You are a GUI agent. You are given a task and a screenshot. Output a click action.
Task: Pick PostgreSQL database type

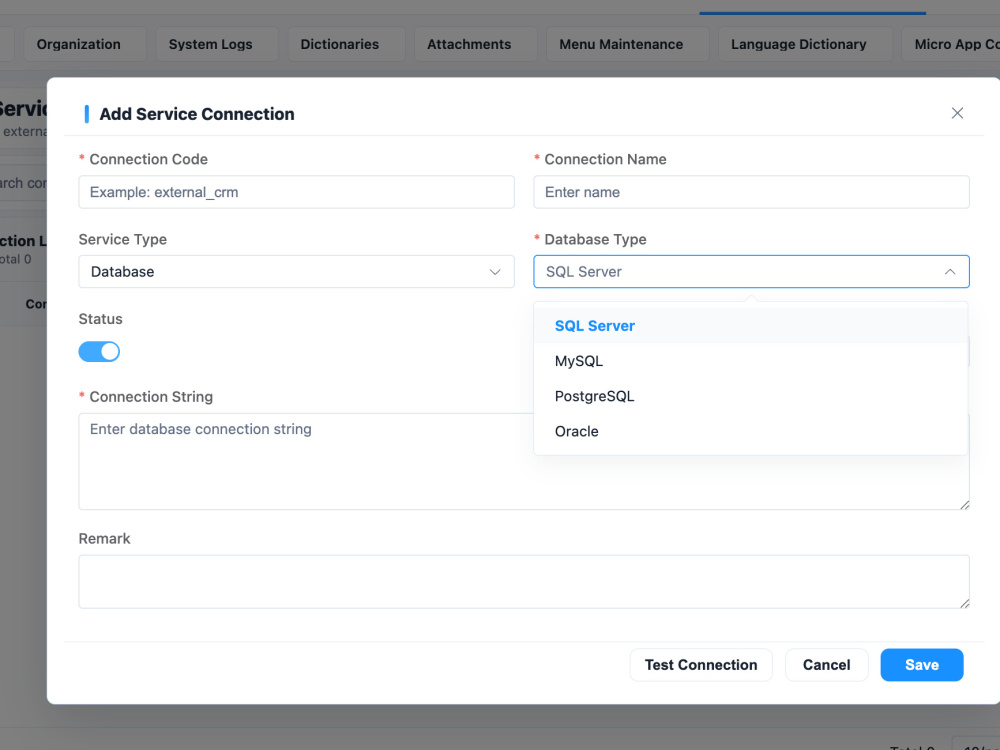tap(751, 396)
